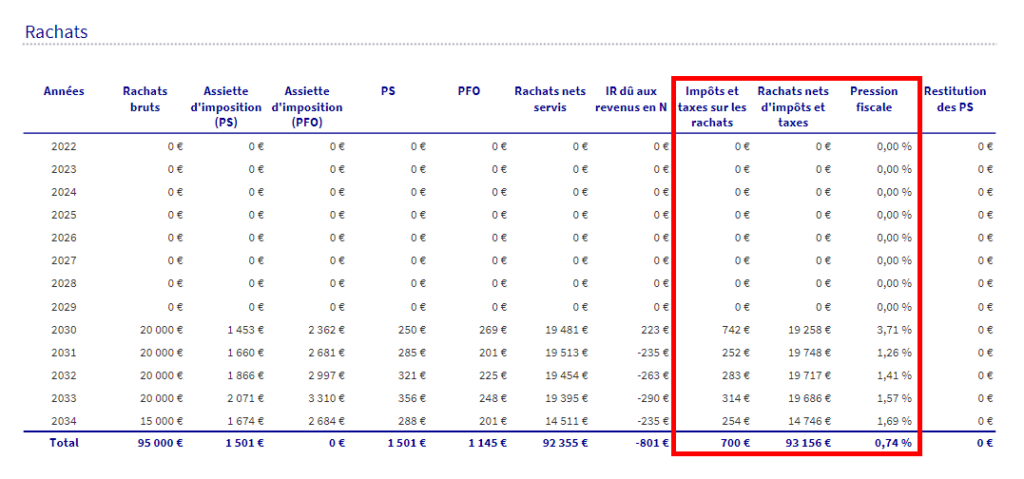
Task: Select the Pression fiscale column header
Action: pos(874,99)
